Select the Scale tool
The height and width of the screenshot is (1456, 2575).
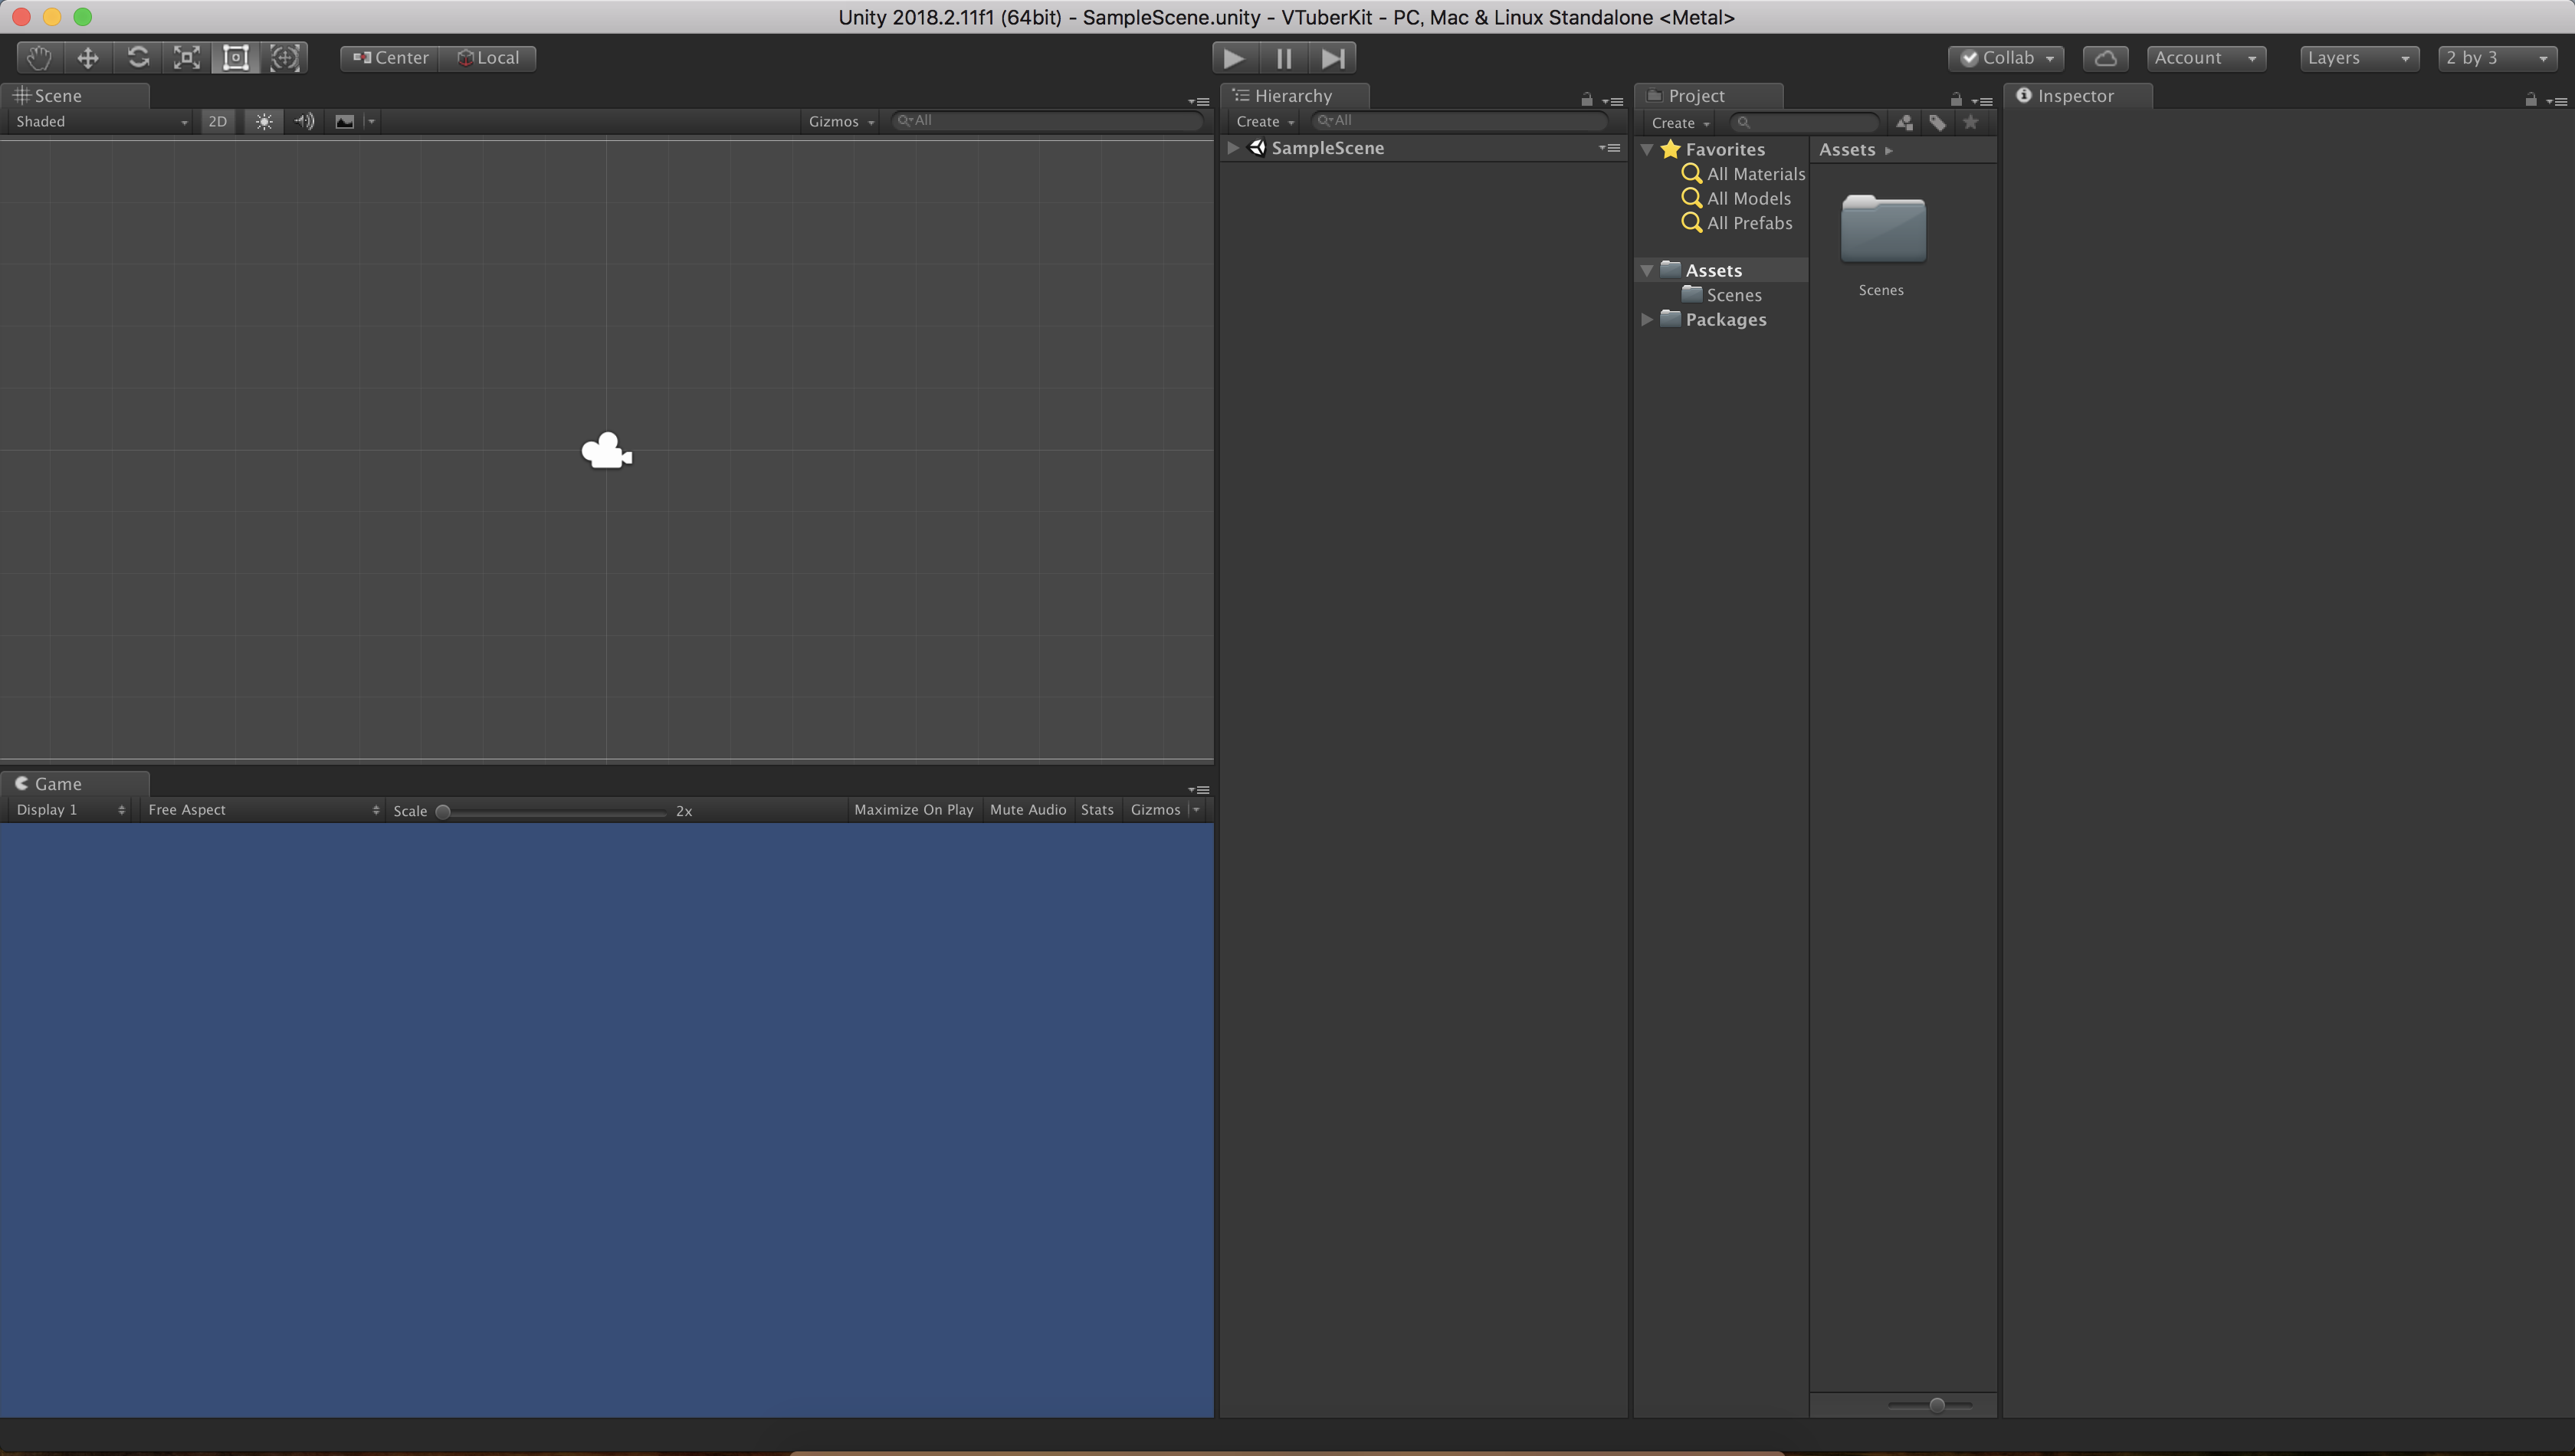coord(186,58)
